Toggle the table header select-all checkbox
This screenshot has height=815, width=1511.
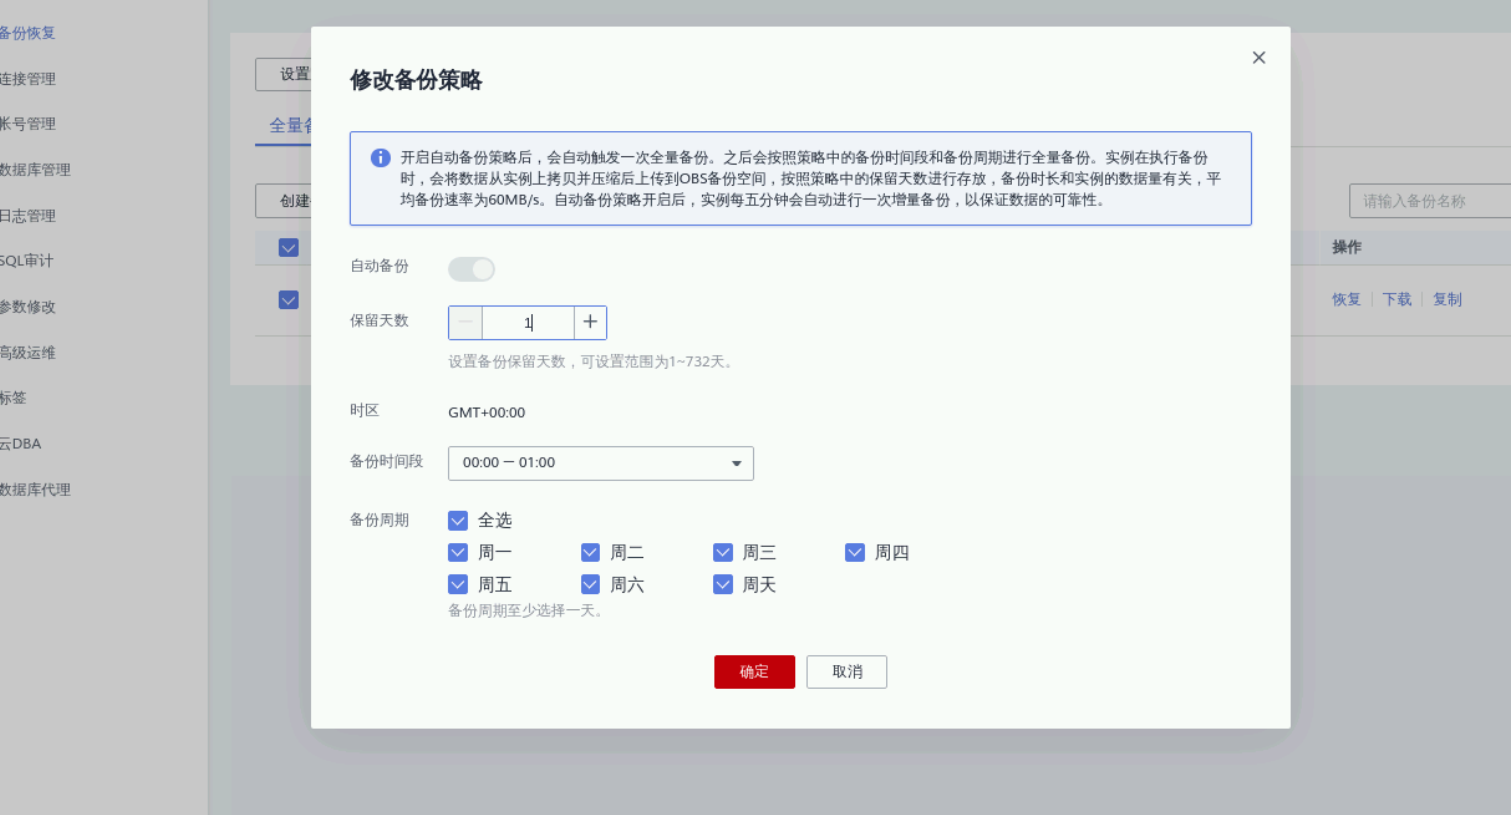(x=289, y=248)
